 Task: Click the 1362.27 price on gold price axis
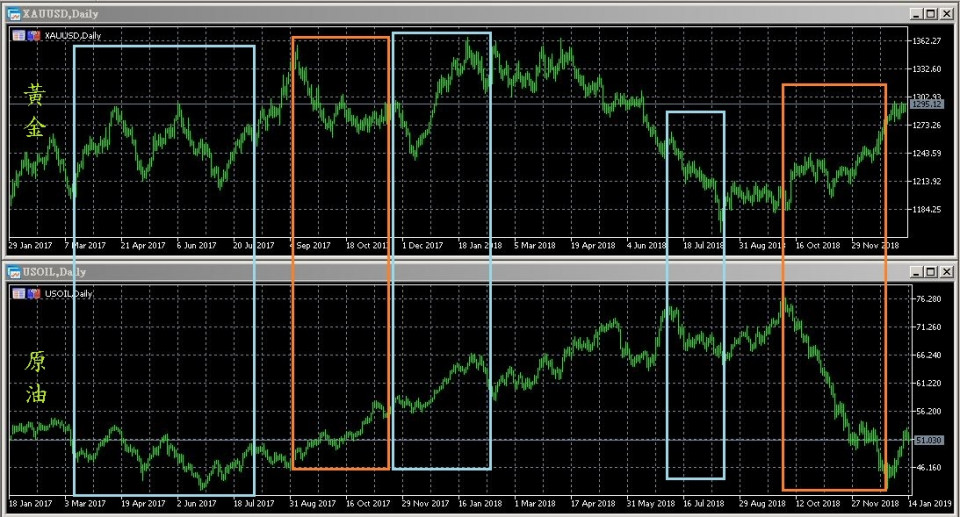pyautogui.click(x=927, y=41)
